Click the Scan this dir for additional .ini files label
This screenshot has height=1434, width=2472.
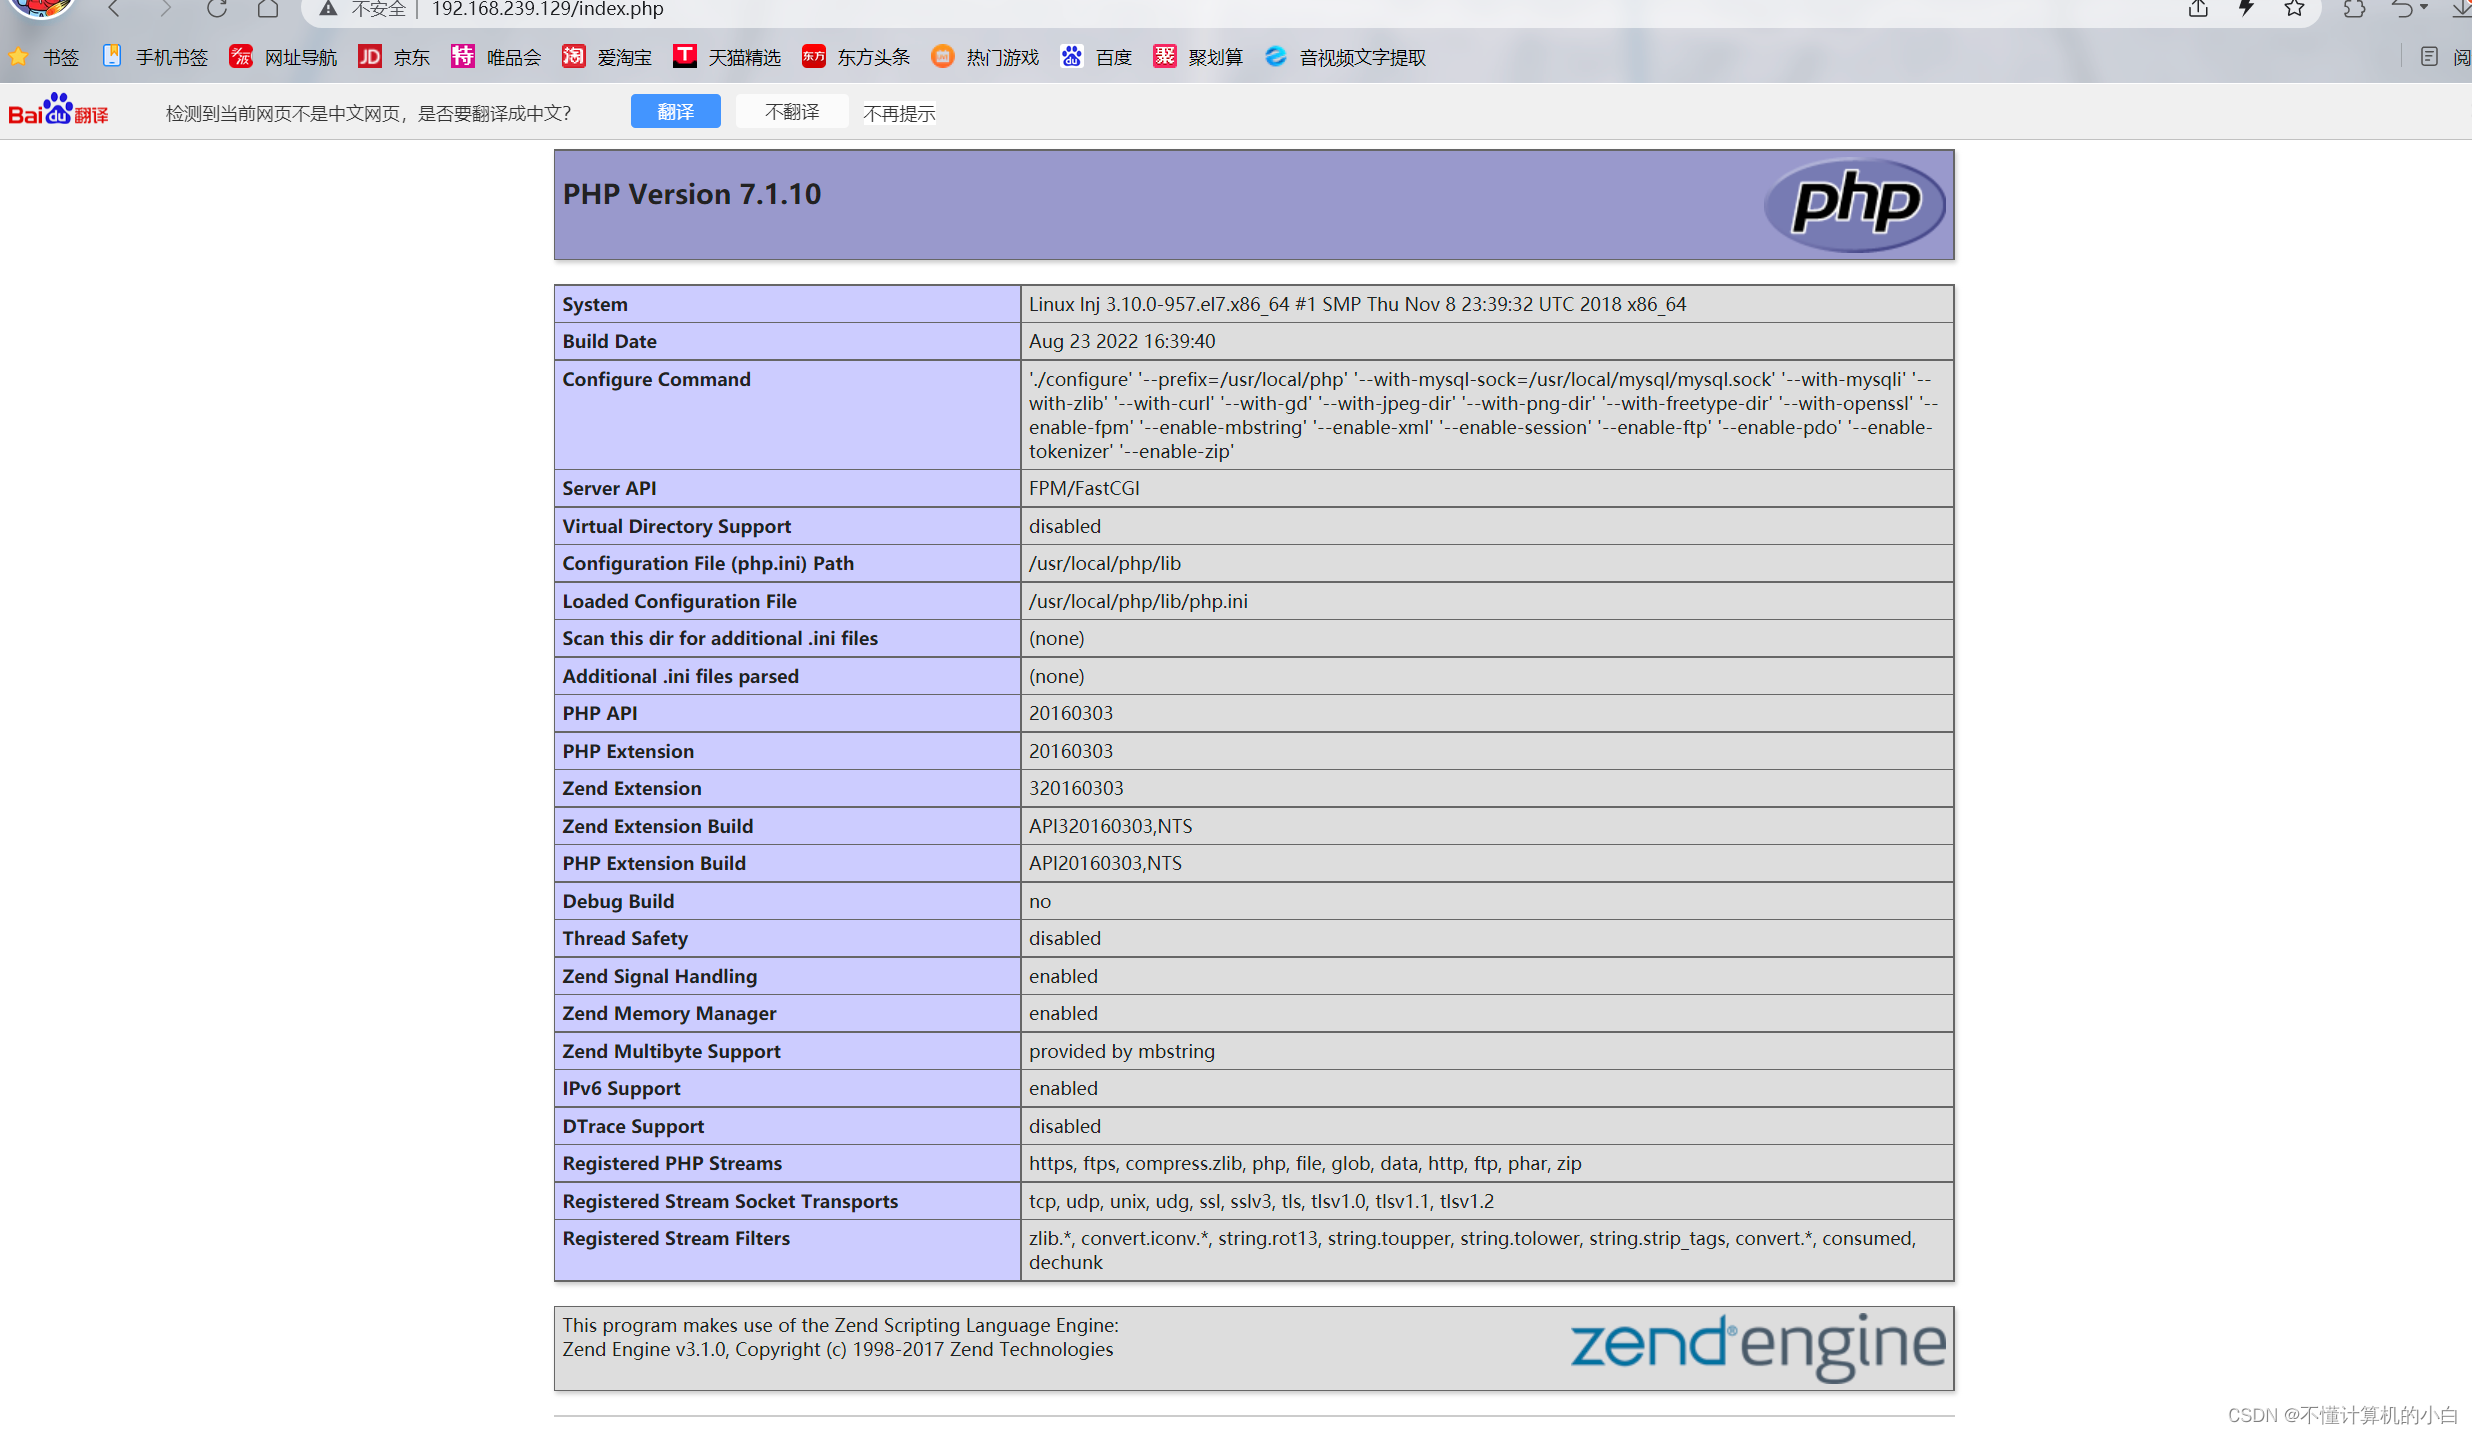tap(720, 638)
